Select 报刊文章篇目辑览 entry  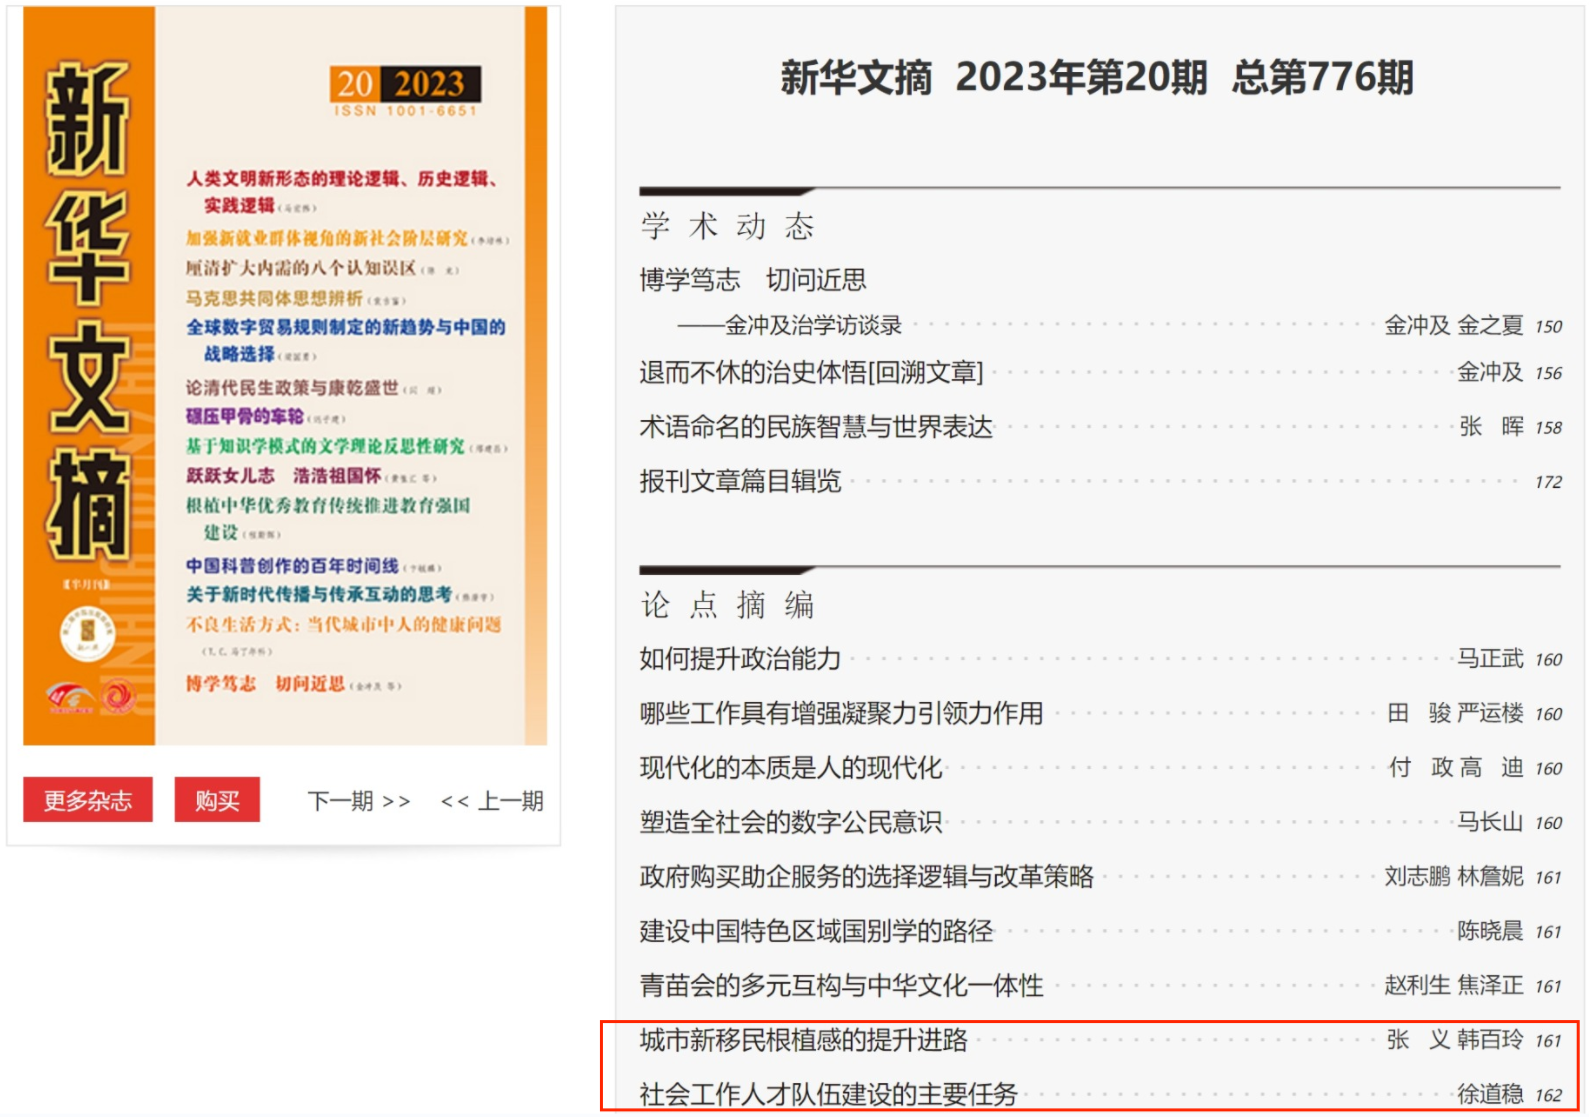740,482
